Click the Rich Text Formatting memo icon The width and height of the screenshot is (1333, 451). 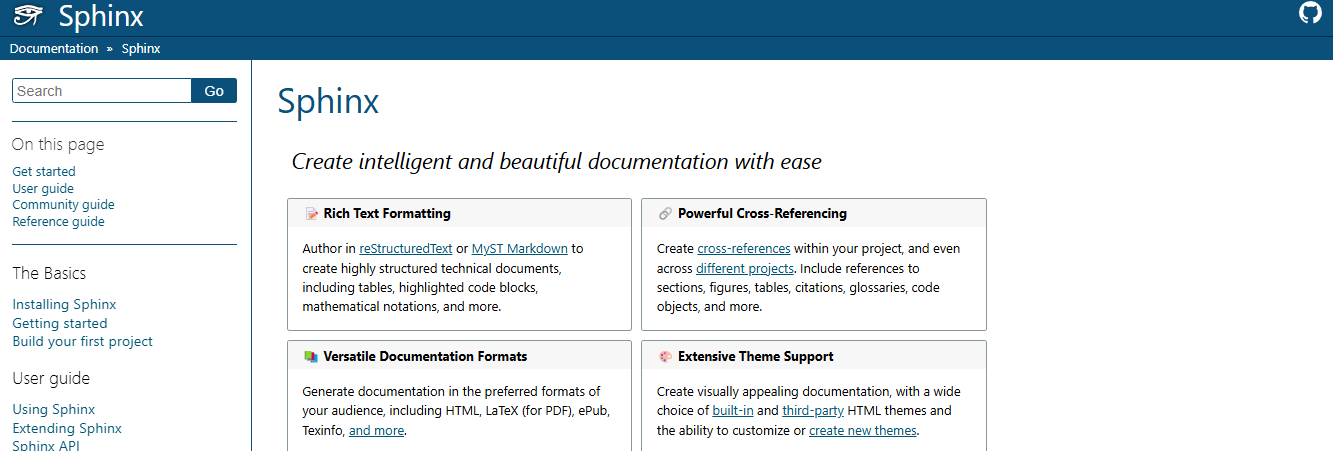pyautogui.click(x=311, y=214)
